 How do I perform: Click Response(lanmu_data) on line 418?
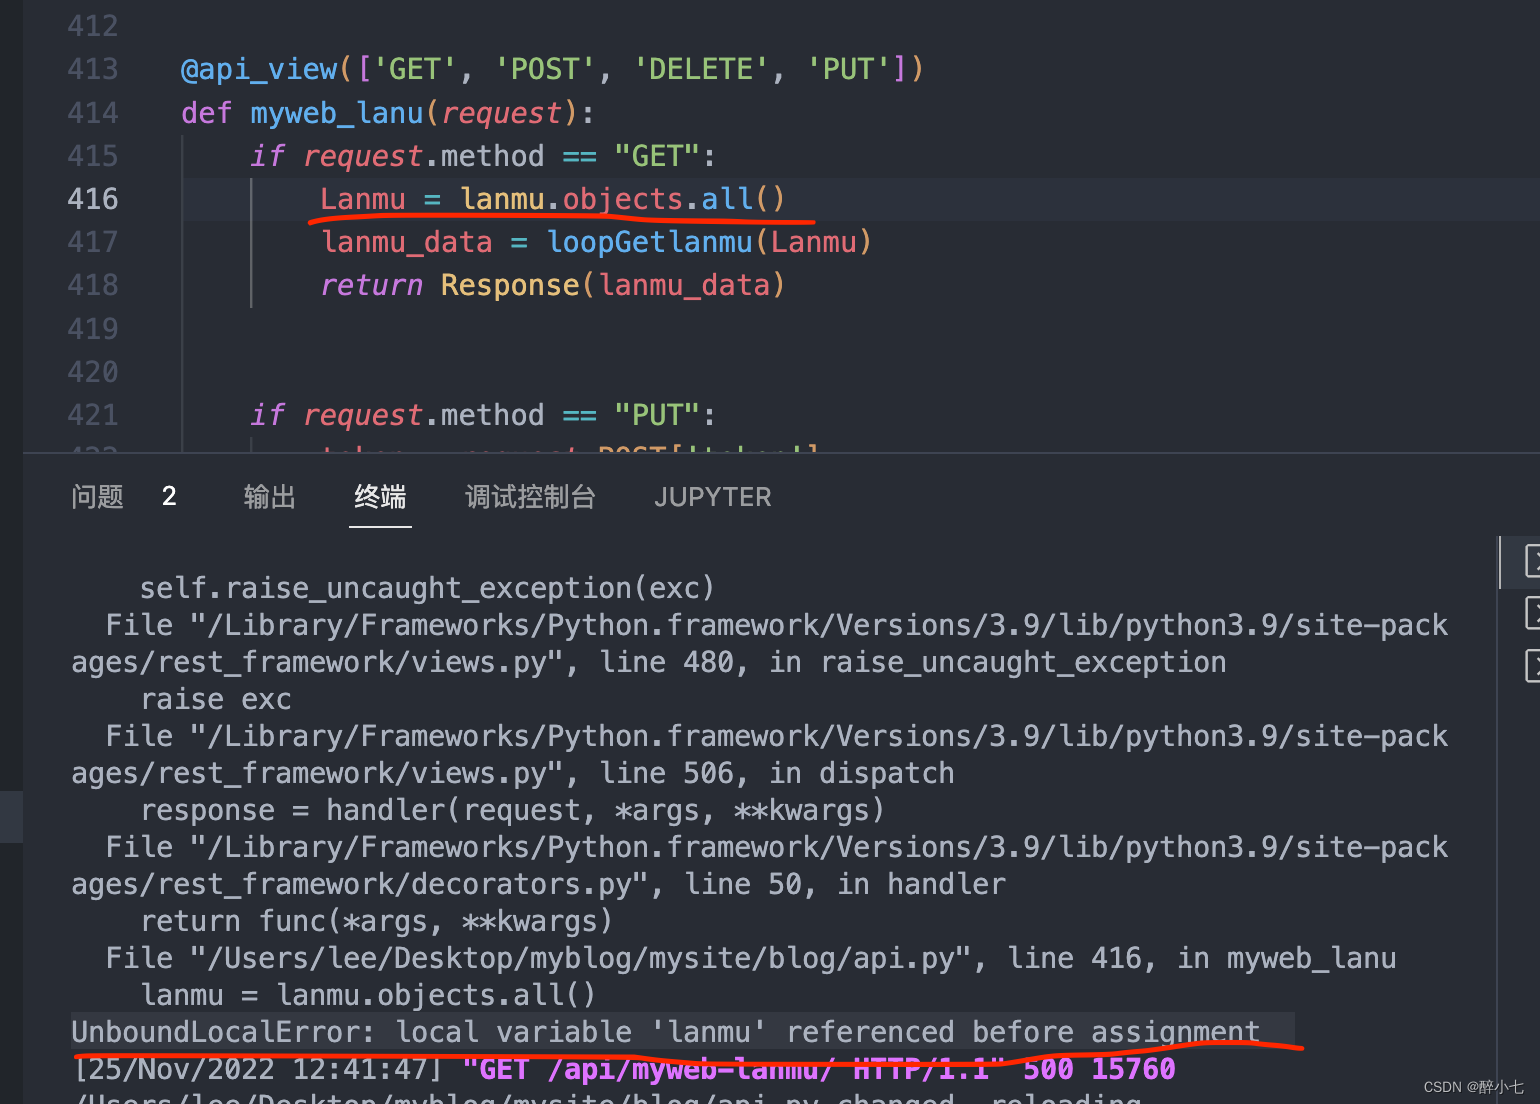tap(612, 285)
